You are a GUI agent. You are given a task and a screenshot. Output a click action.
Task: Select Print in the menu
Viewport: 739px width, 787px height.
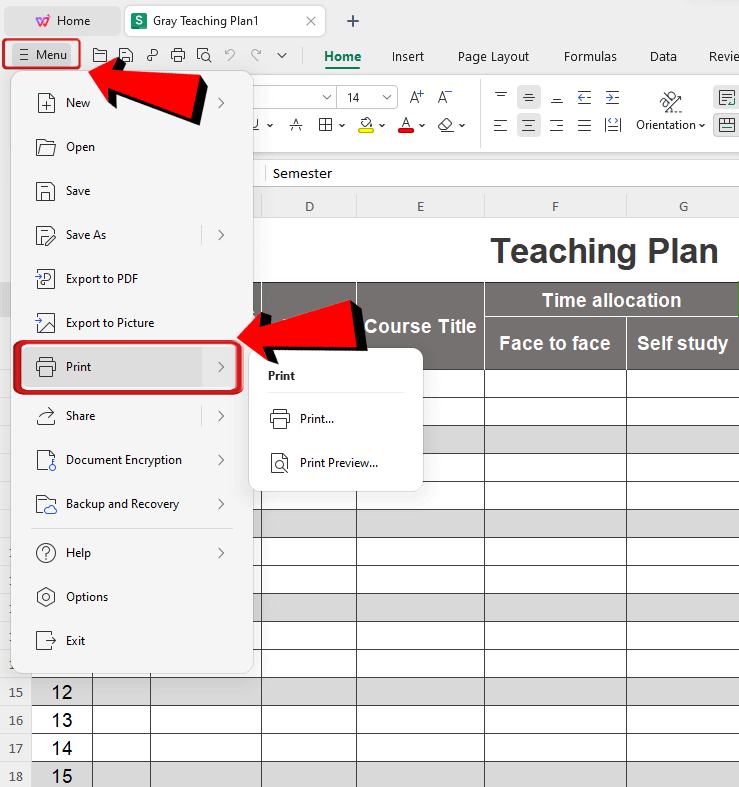pos(129,367)
